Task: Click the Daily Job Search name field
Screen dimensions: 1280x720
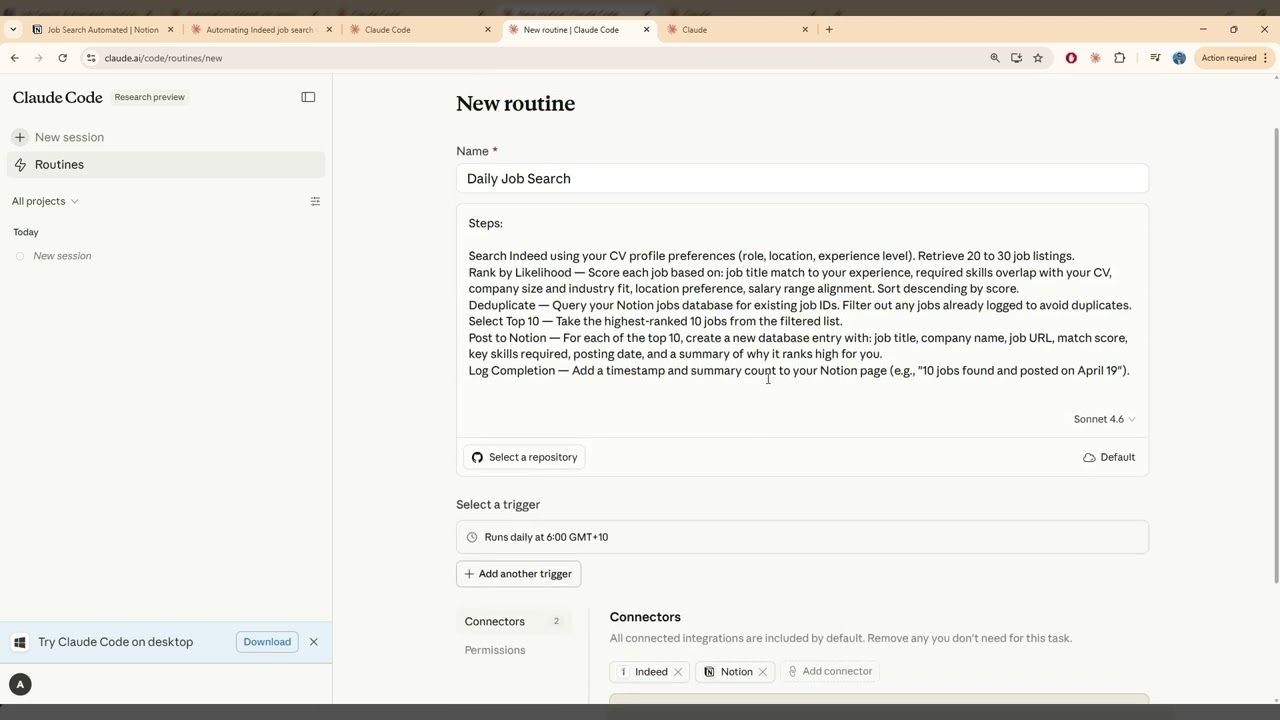Action: point(802,179)
